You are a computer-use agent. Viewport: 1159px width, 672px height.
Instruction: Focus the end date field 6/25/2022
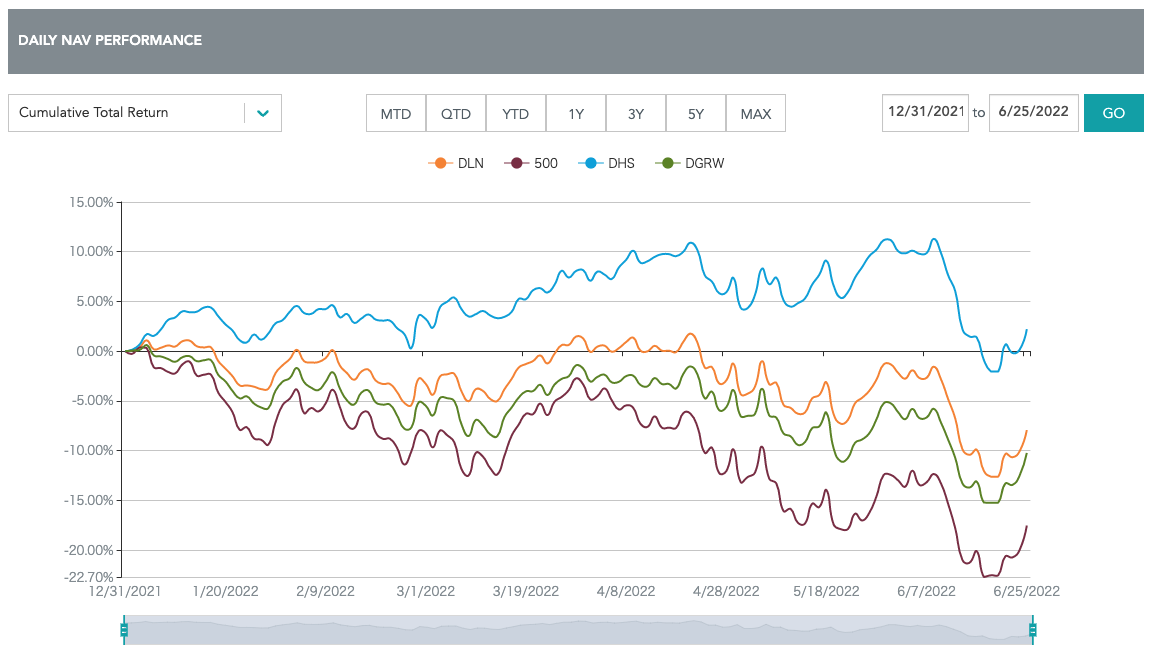coord(1033,112)
